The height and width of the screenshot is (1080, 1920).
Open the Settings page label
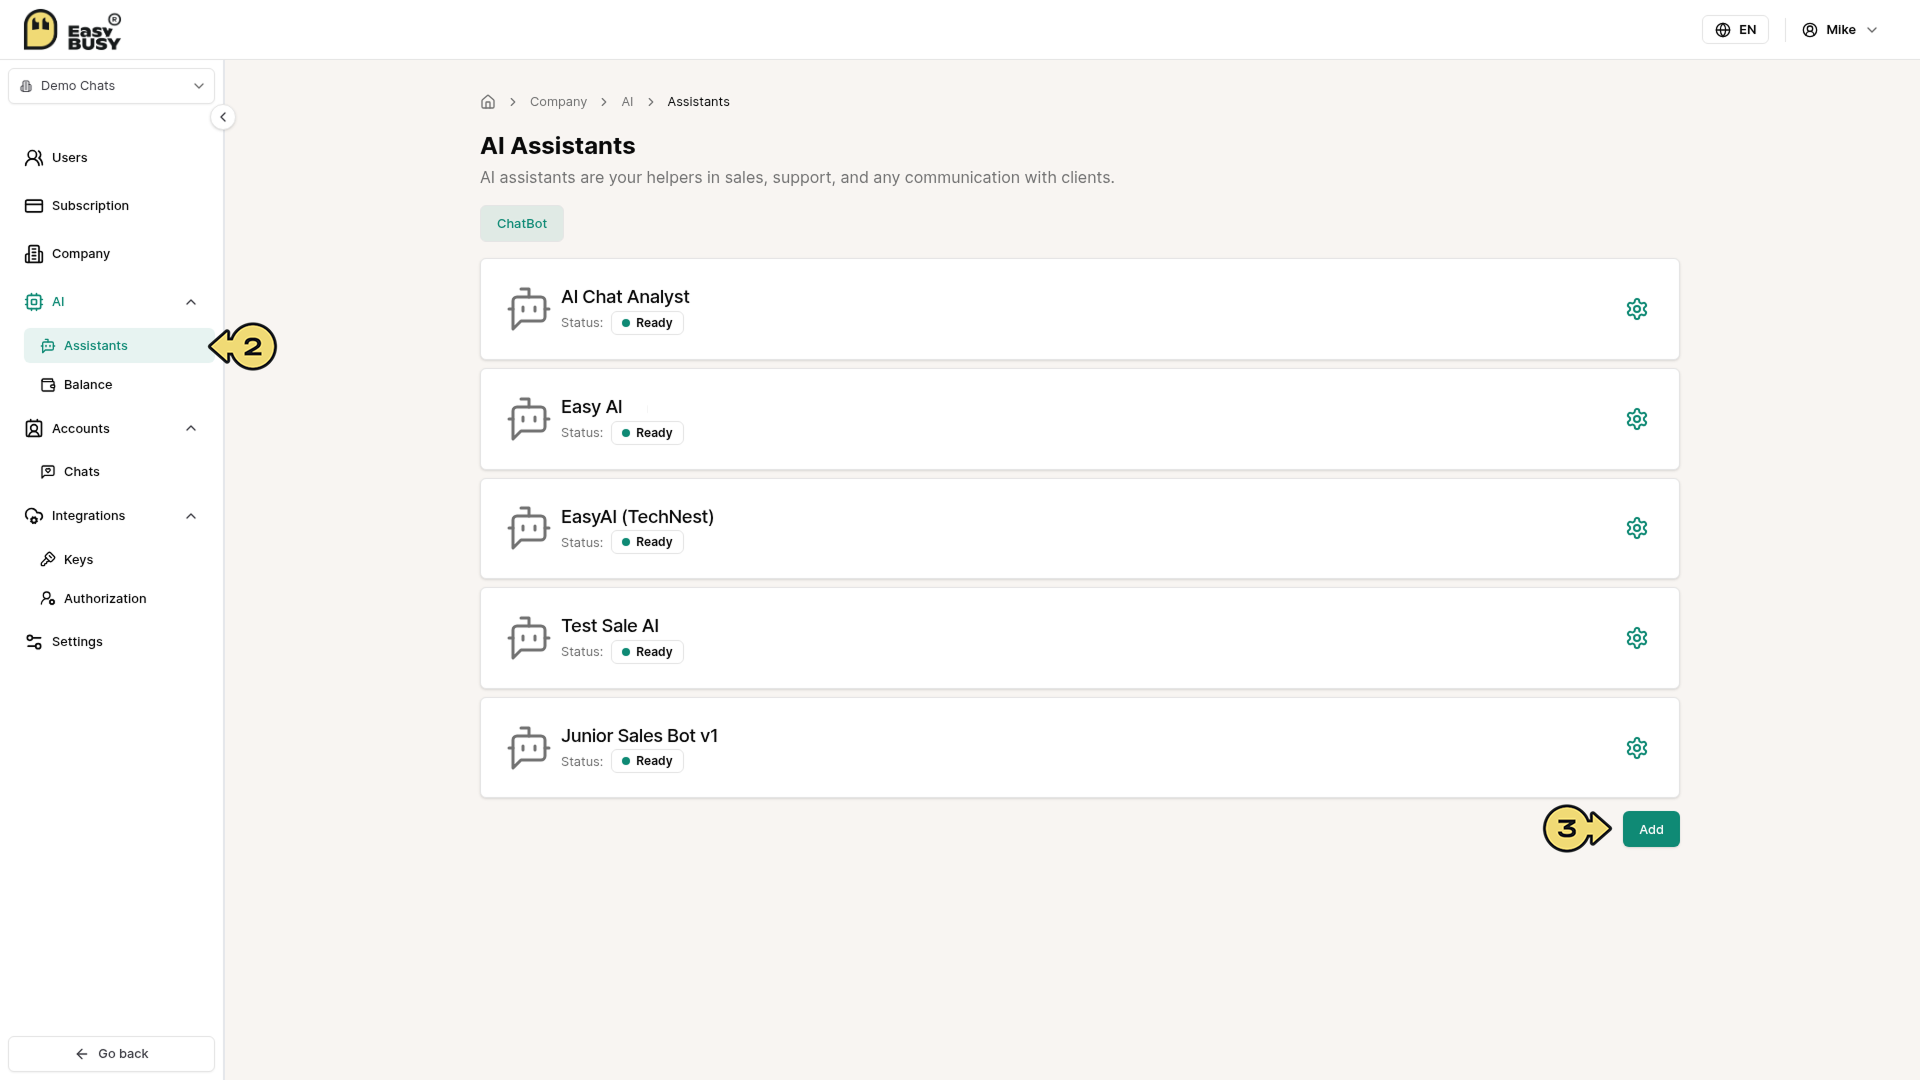pyautogui.click(x=77, y=642)
